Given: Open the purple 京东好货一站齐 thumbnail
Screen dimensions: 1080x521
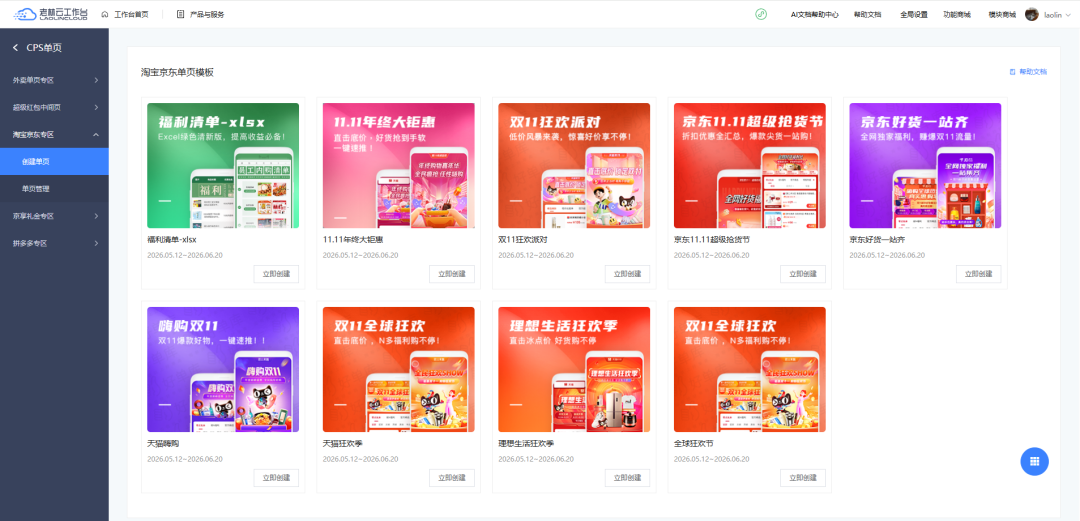Looking at the screenshot, I should [x=926, y=165].
